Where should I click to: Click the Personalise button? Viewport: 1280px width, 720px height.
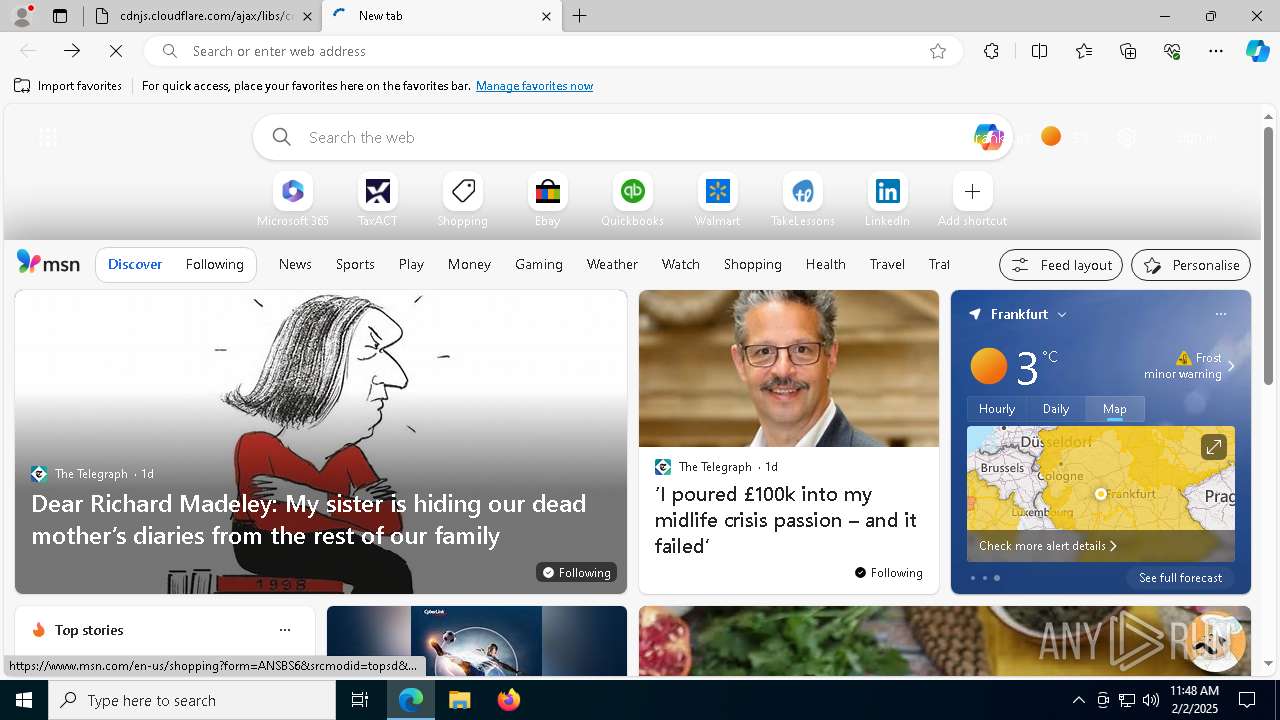click(x=1191, y=265)
